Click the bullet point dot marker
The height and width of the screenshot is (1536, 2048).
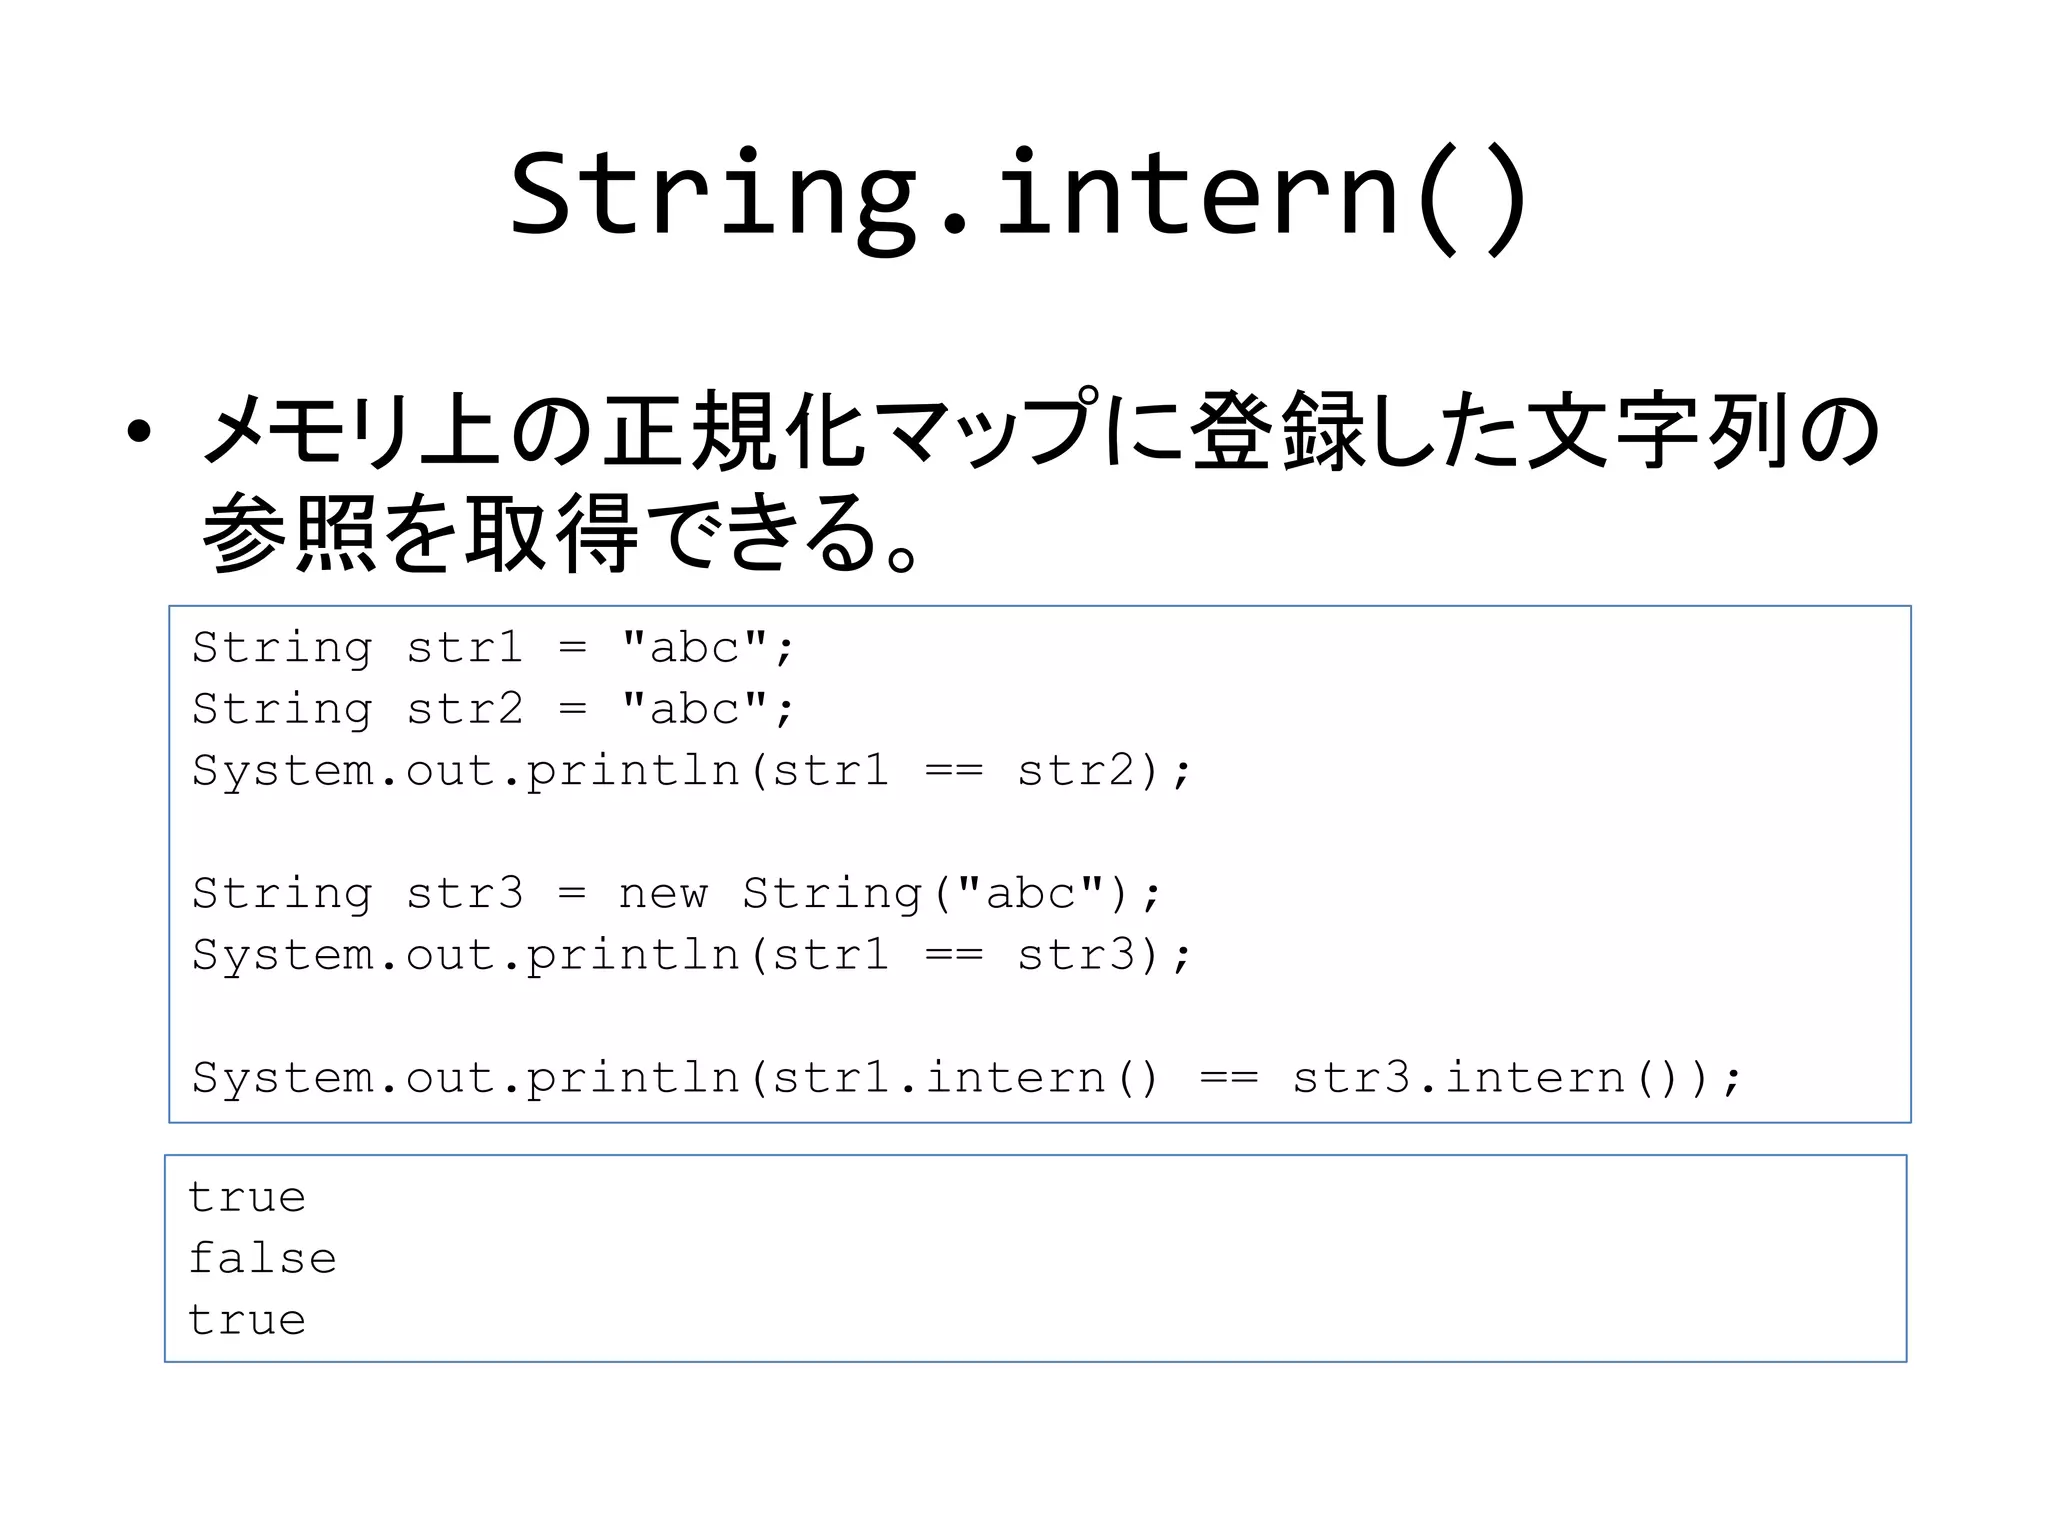pos(139,432)
